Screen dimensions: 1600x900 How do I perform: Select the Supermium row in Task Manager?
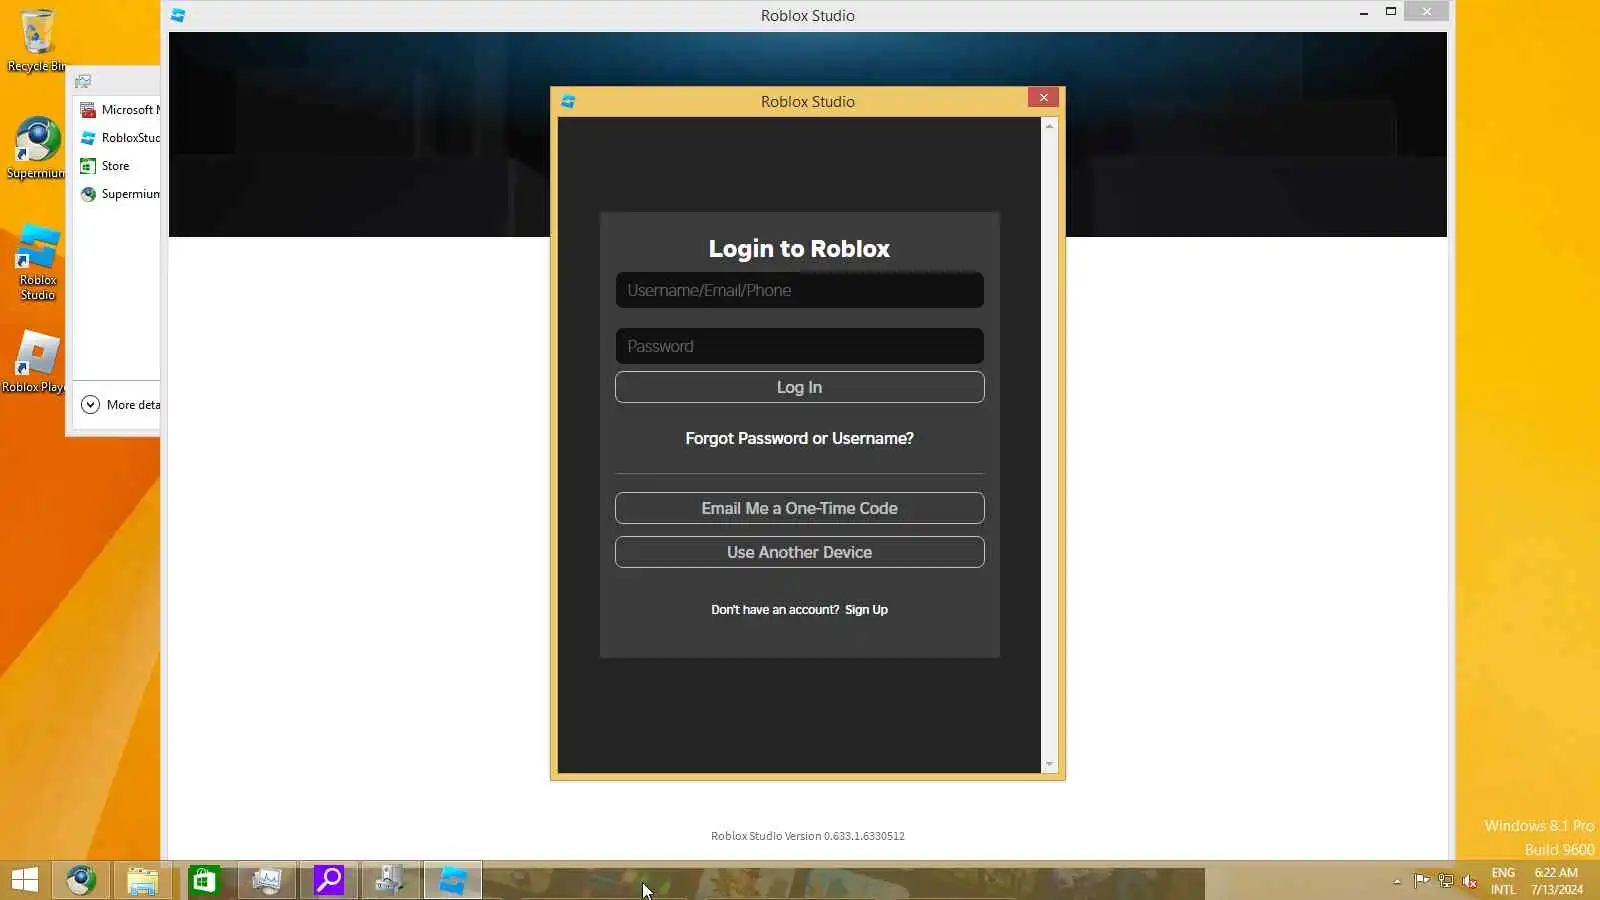pos(118,194)
